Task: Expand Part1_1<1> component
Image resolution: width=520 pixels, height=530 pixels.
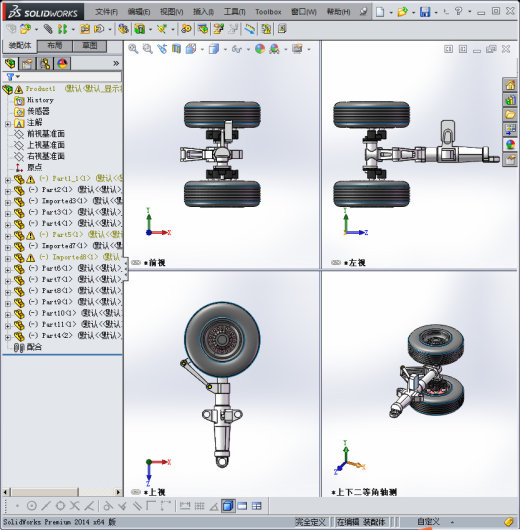Action: [x=7, y=180]
